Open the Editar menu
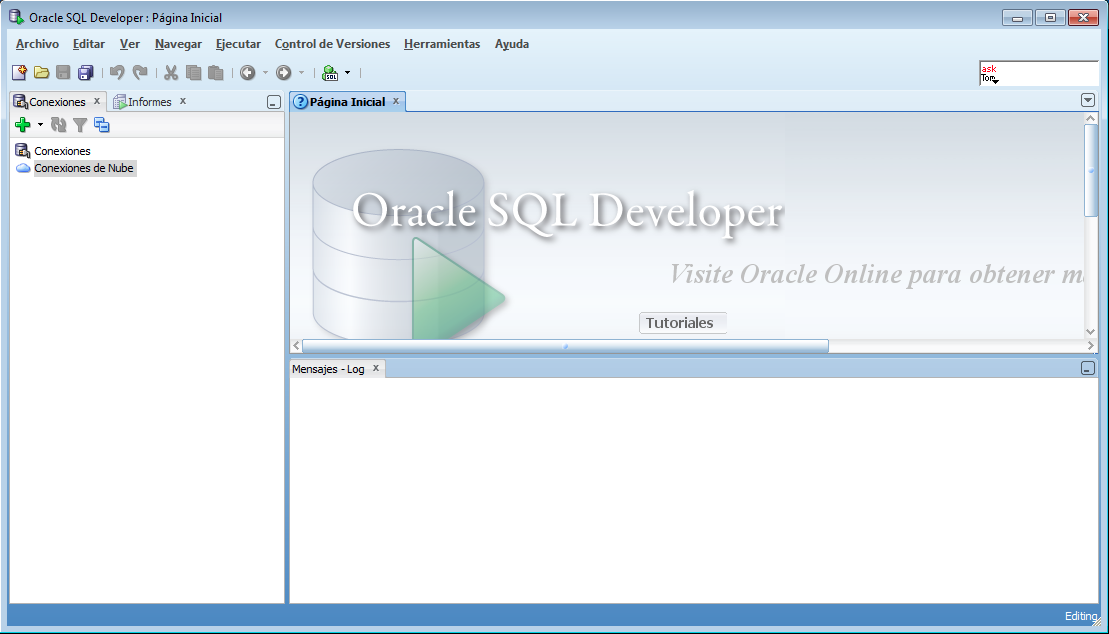This screenshot has height=634, width=1109. (89, 44)
